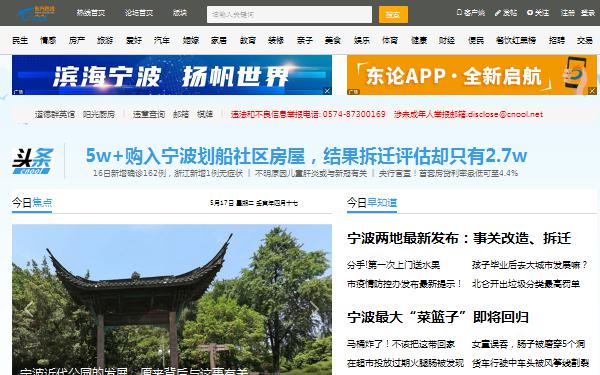Click the search keyword input field

point(289,15)
